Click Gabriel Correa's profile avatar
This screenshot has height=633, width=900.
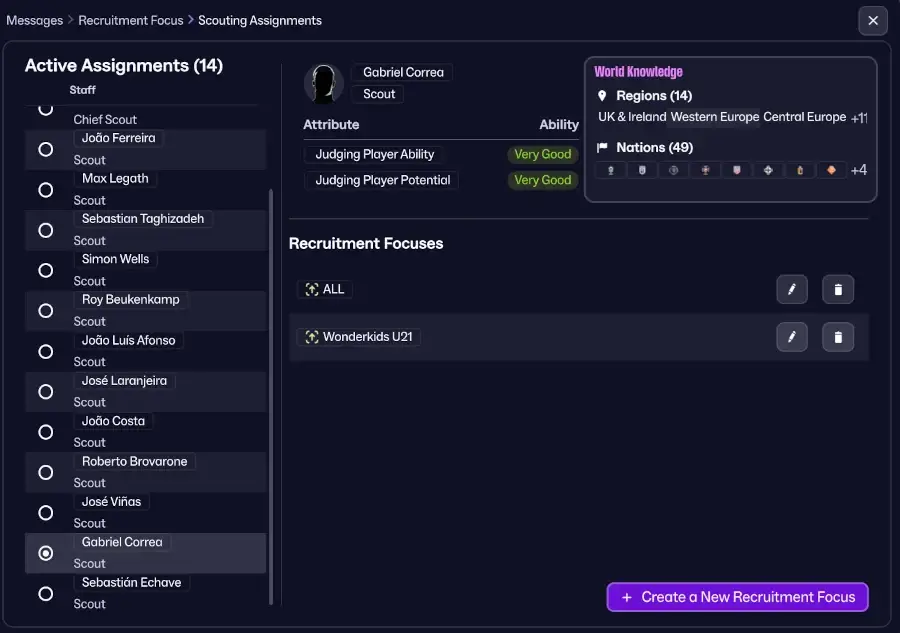point(323,84)
